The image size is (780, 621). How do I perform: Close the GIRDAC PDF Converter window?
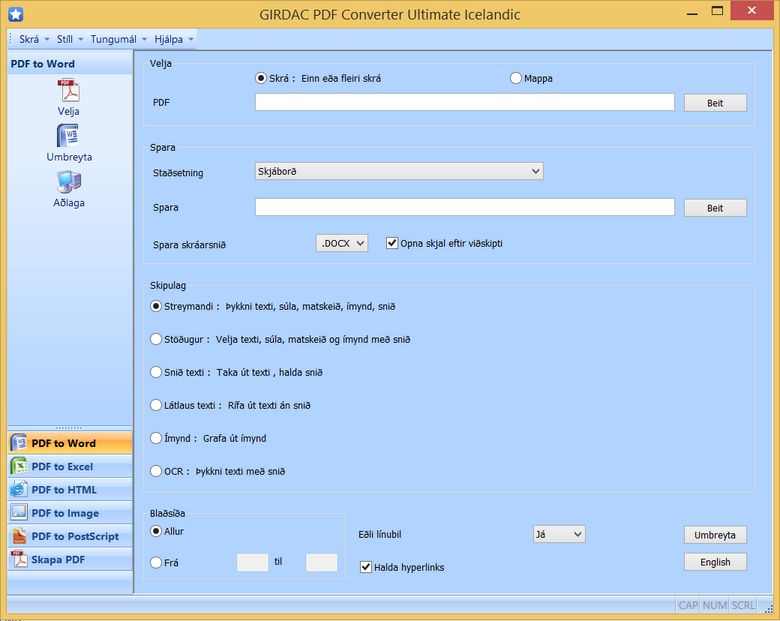(752, 10)
